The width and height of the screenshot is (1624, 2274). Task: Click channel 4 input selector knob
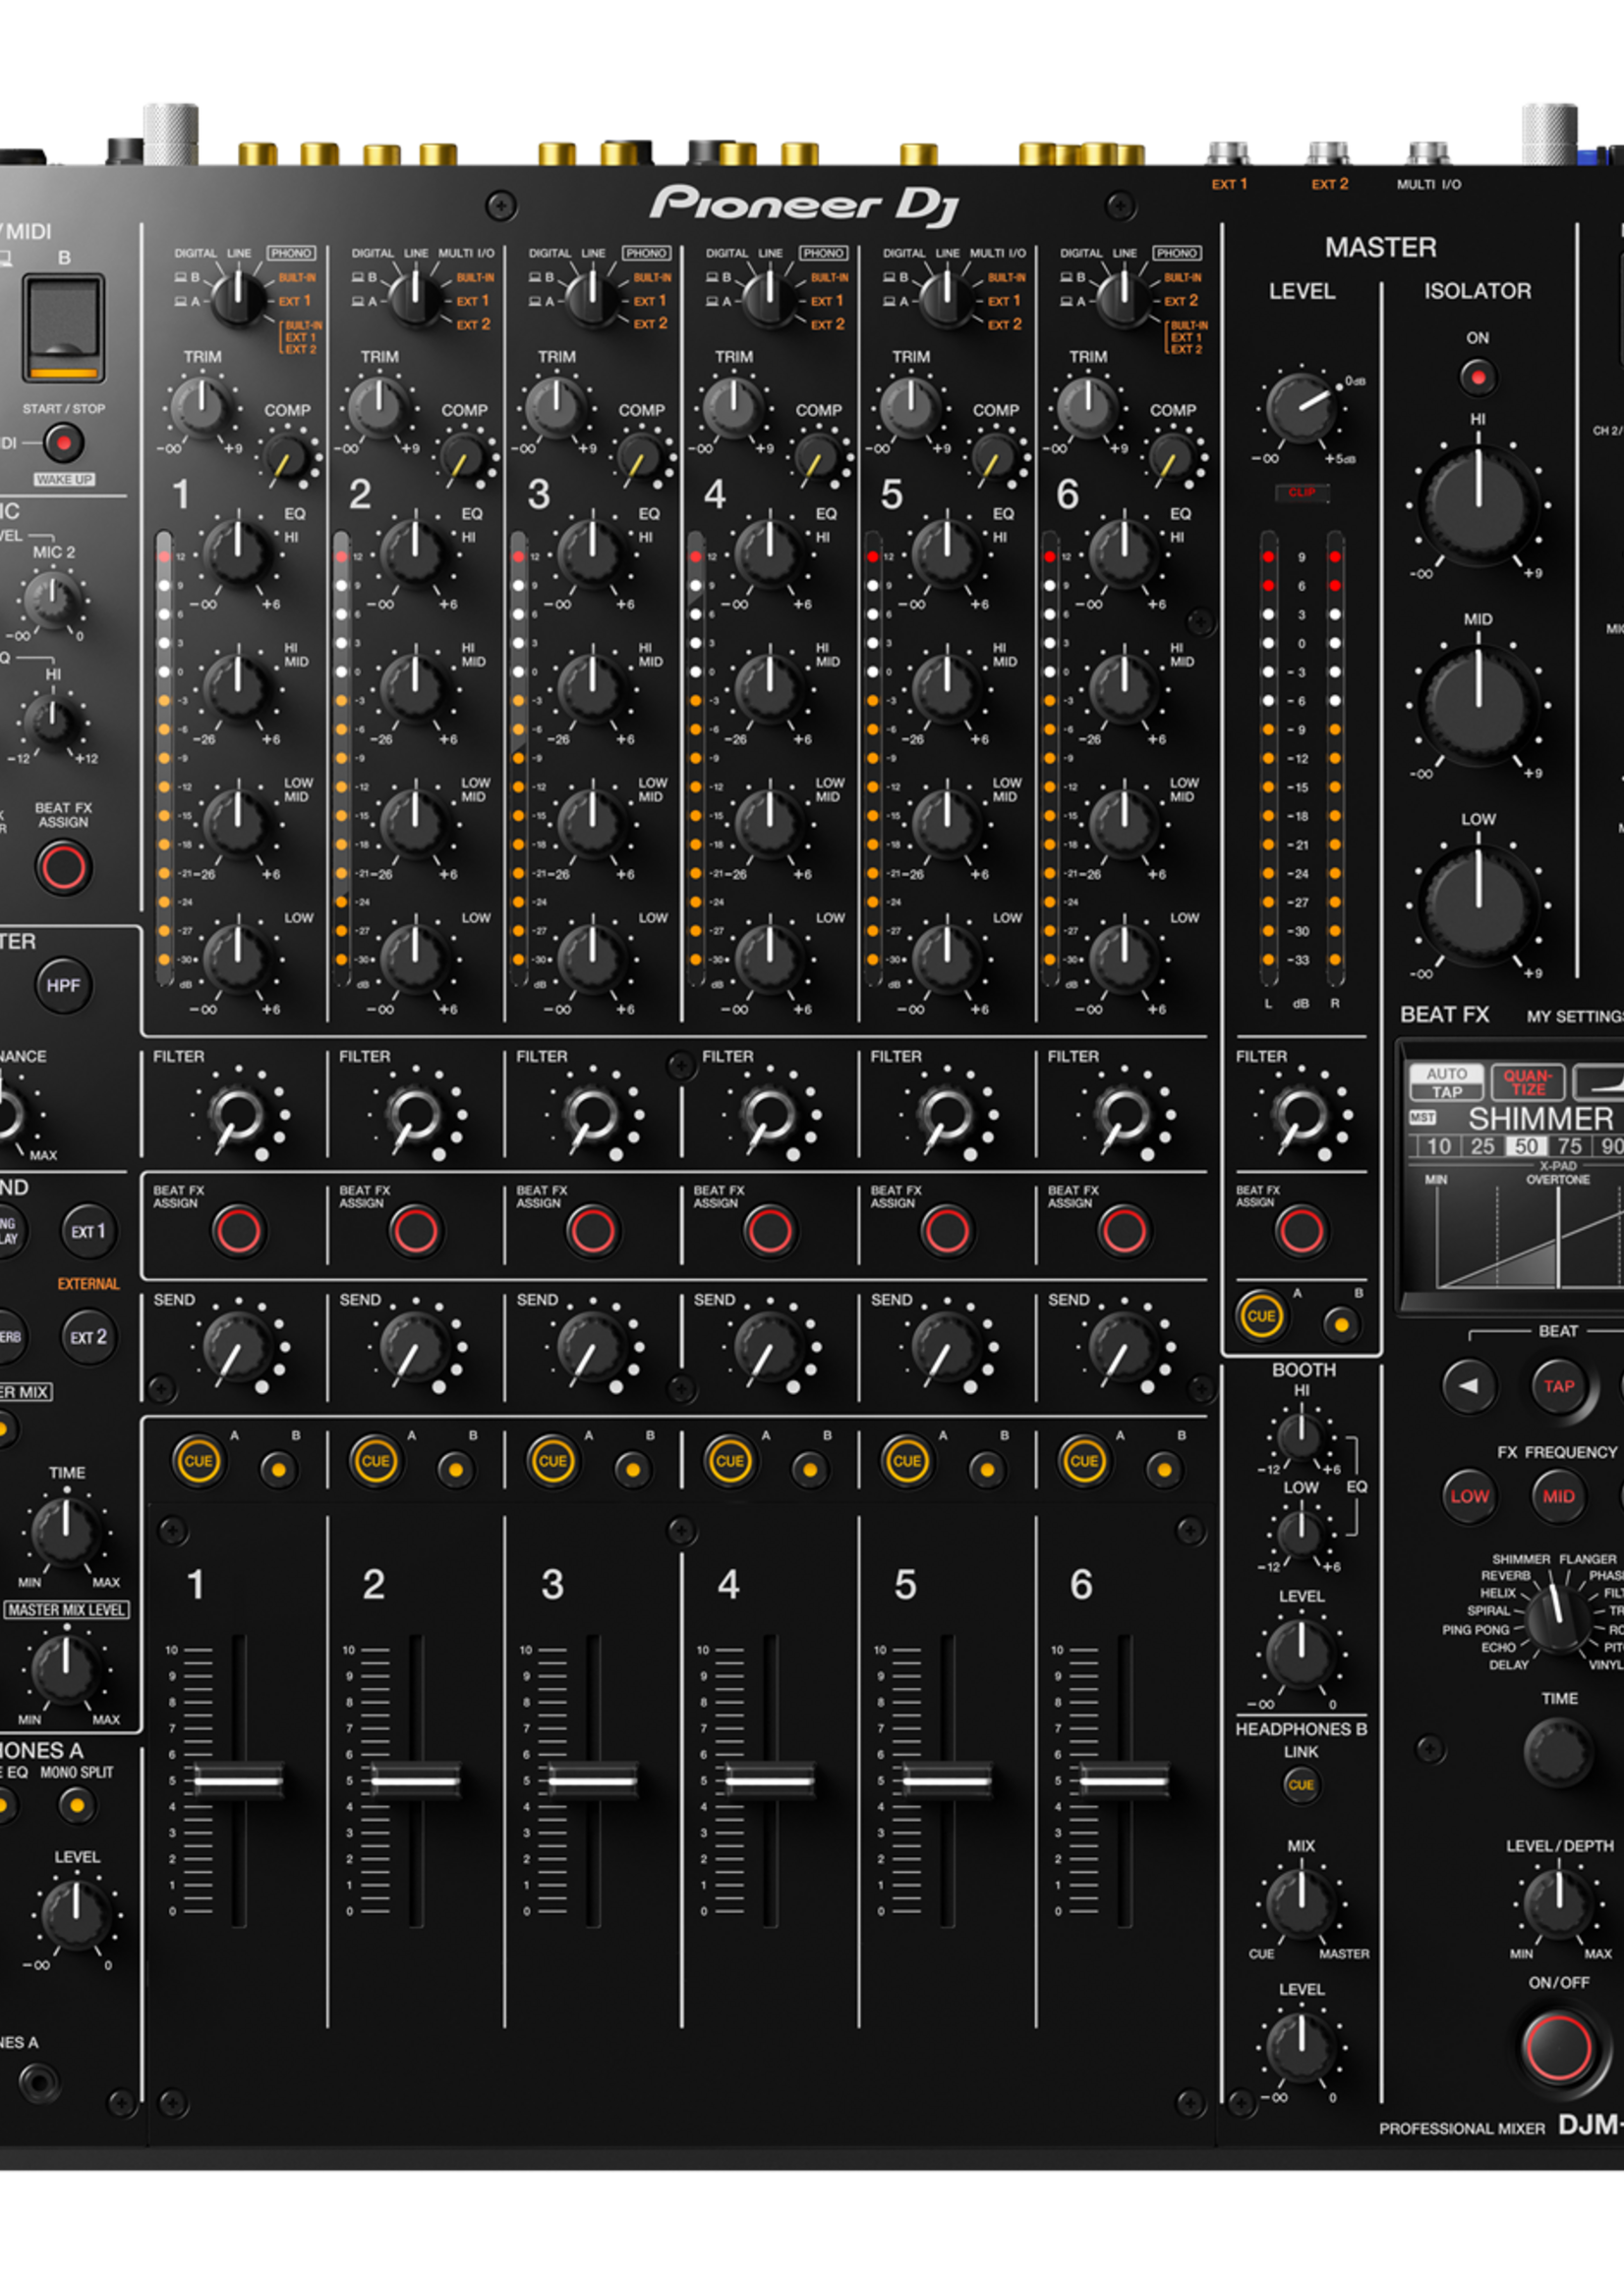coord(769,297)
